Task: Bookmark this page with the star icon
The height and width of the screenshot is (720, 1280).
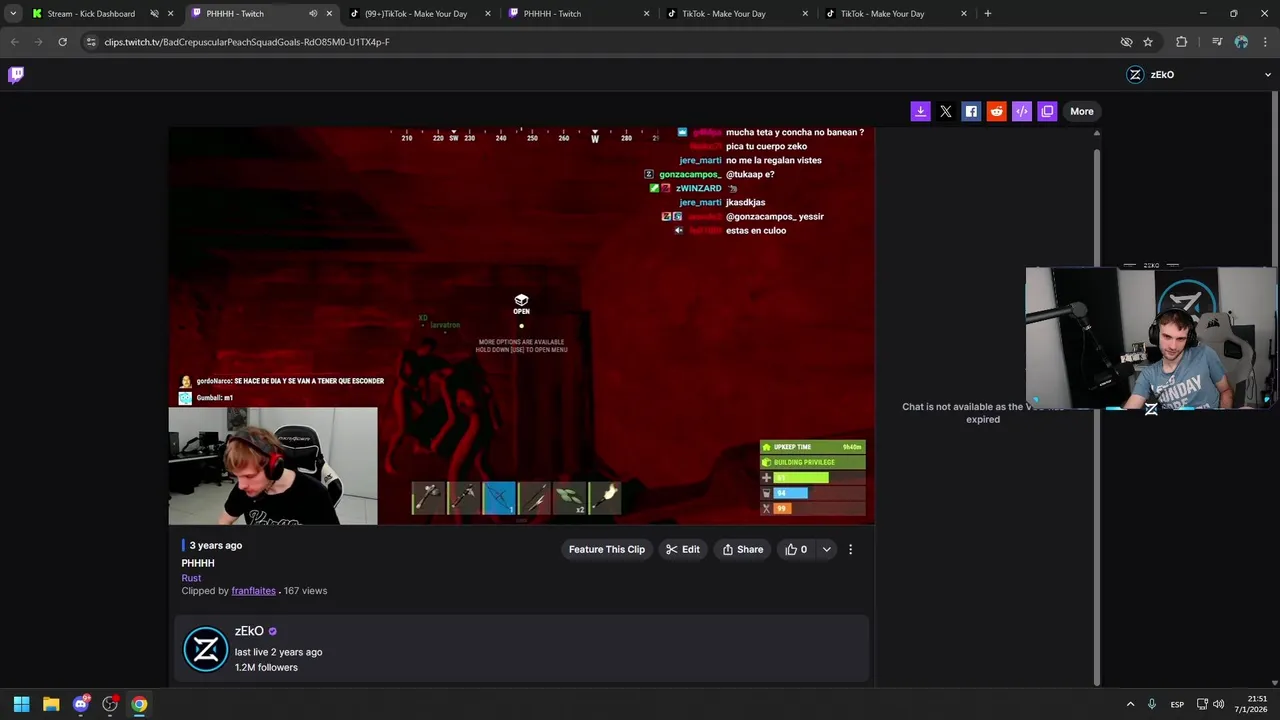Action: pyautogui.click(x=1148, y=42)
